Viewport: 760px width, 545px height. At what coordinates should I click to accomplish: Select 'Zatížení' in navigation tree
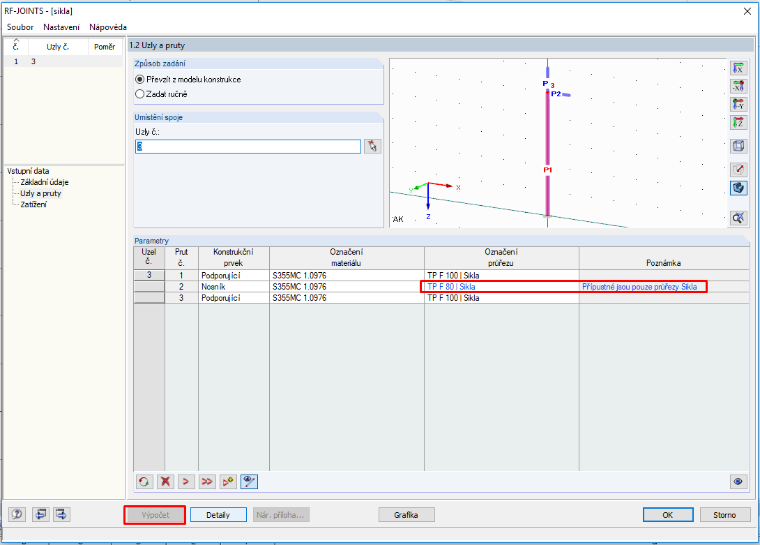coord(33,205)
